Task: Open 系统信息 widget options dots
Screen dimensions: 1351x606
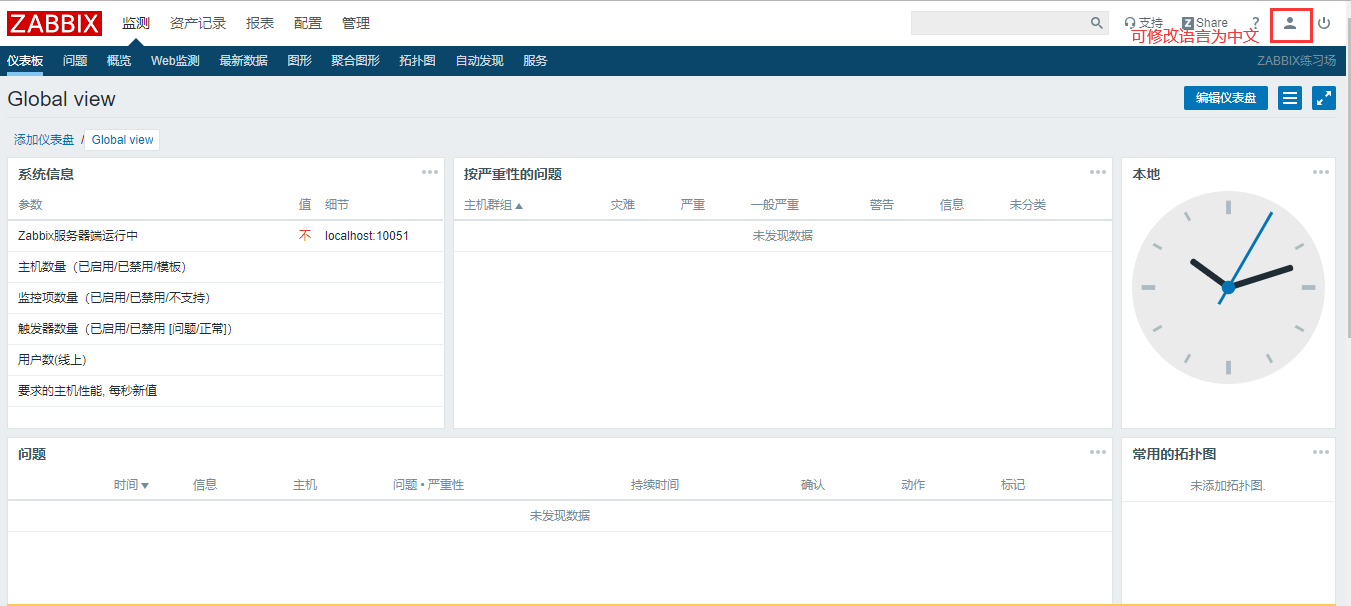Action: coord(430,172)
